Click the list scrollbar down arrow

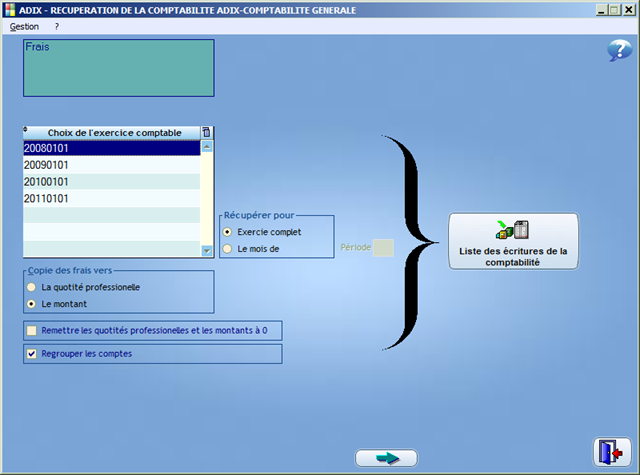207,251
